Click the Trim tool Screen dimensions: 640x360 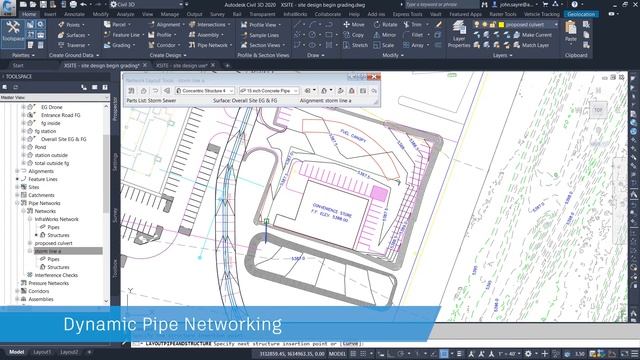413,24
